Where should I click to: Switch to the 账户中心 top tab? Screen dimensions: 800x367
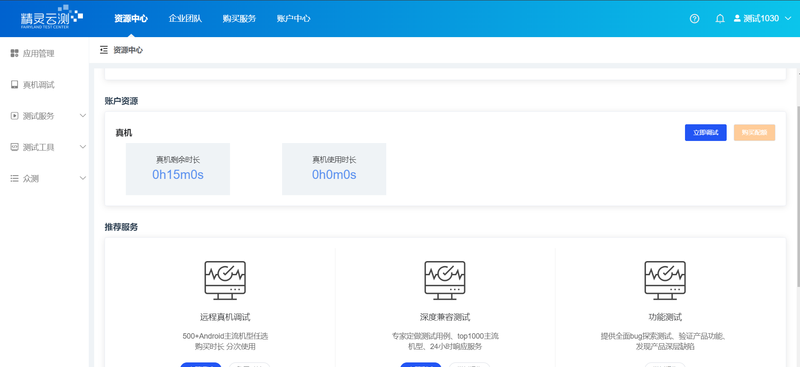coord(293,19)
